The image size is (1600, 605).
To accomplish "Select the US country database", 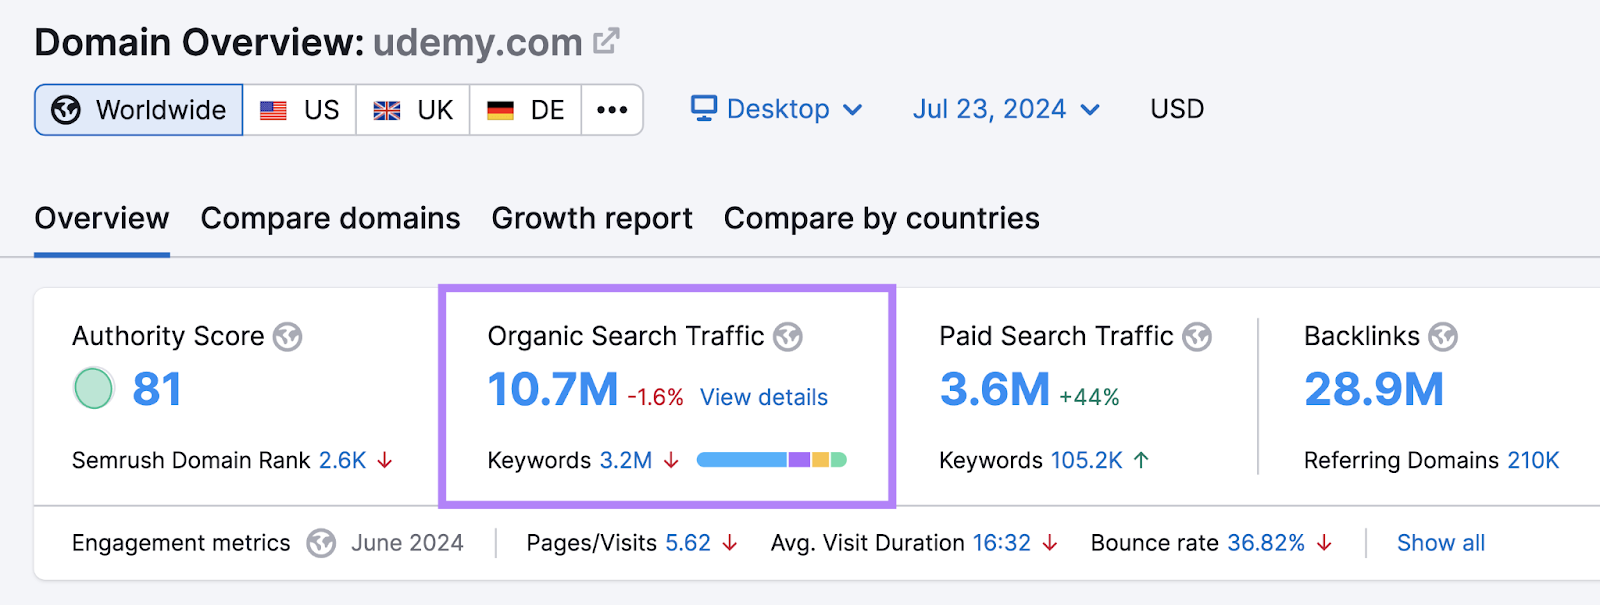I will tap(299, 110).
